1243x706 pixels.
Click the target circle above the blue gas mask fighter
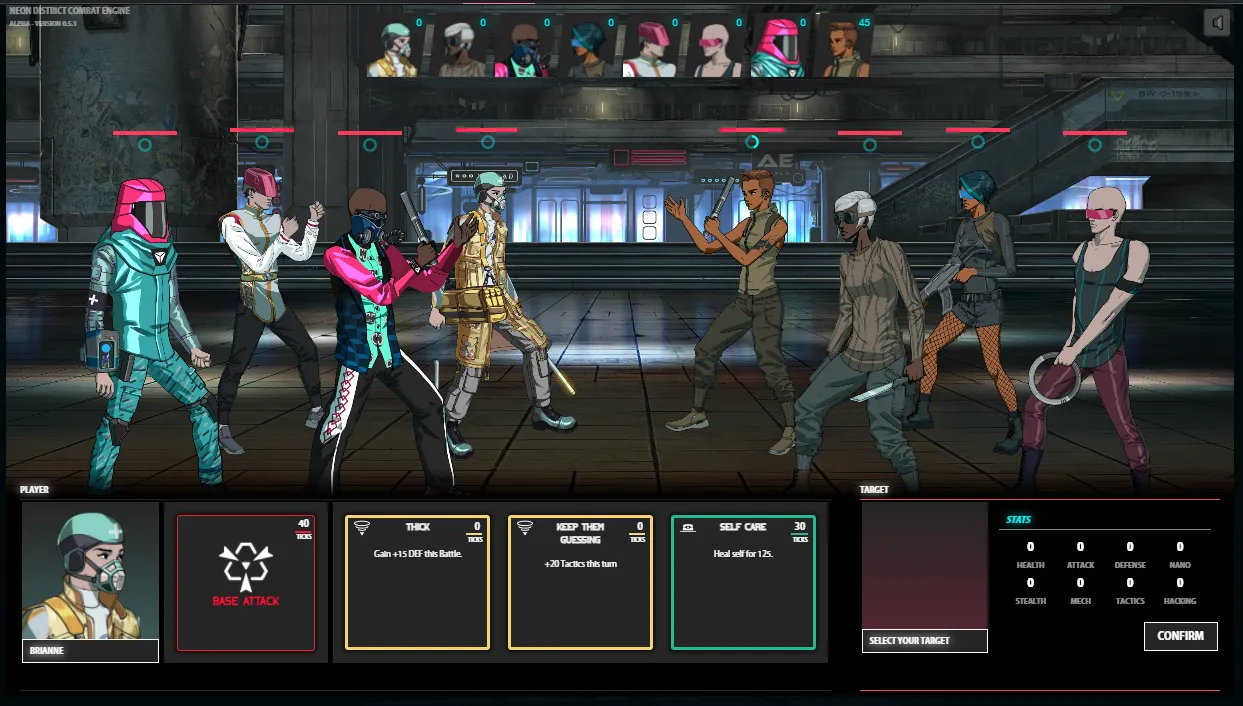(370, 145)
